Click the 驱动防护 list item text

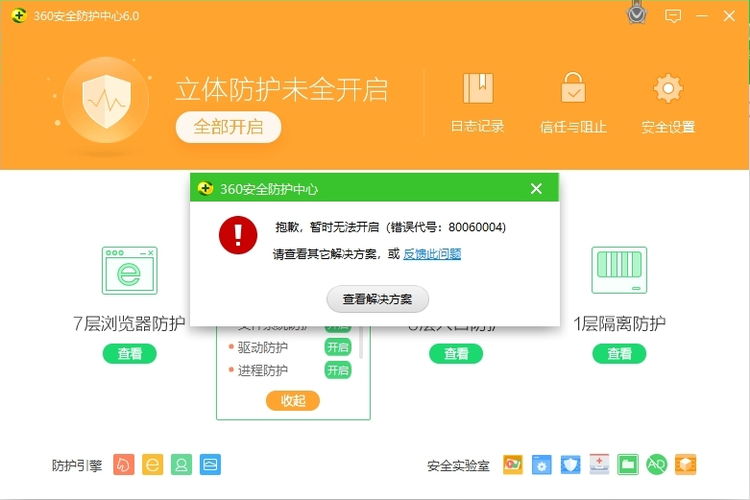coord(263,347)
